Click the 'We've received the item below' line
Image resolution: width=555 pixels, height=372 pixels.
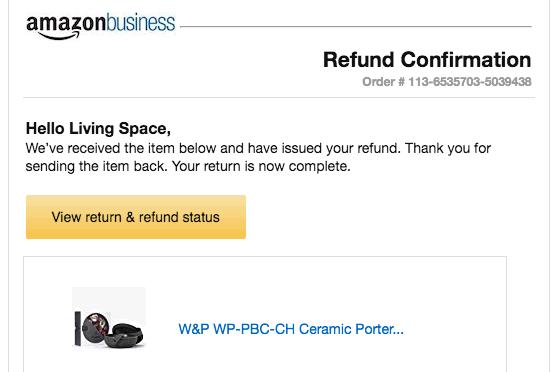click(120, 148)
